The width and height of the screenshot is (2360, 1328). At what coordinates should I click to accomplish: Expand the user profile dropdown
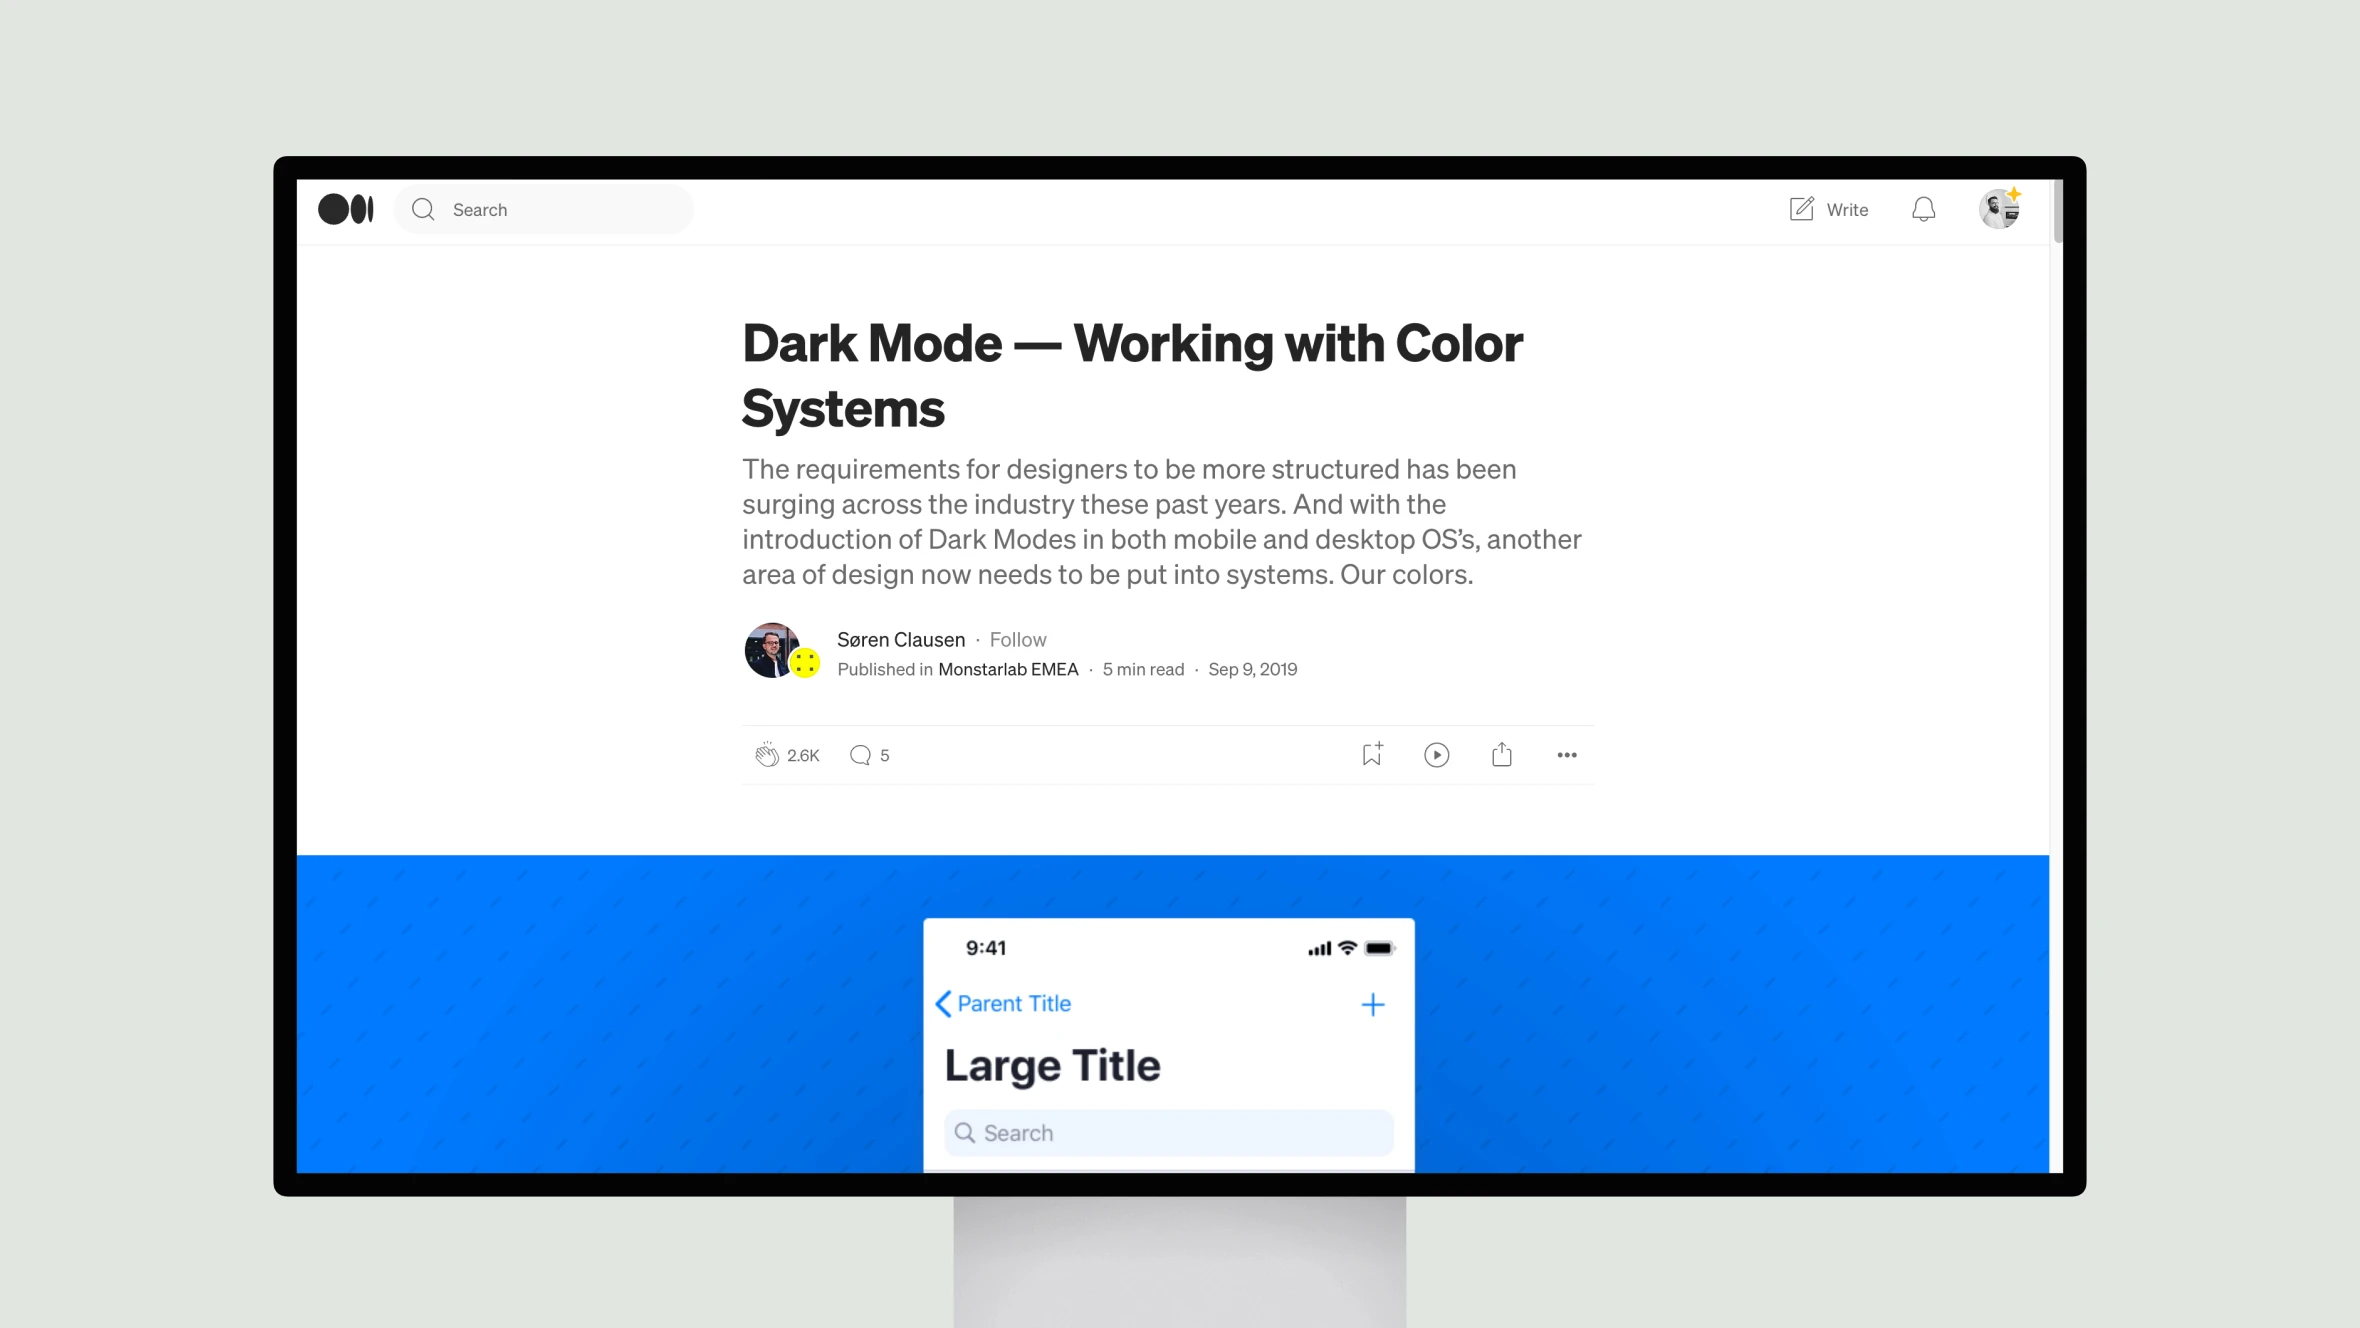(x=1999, y=208)
